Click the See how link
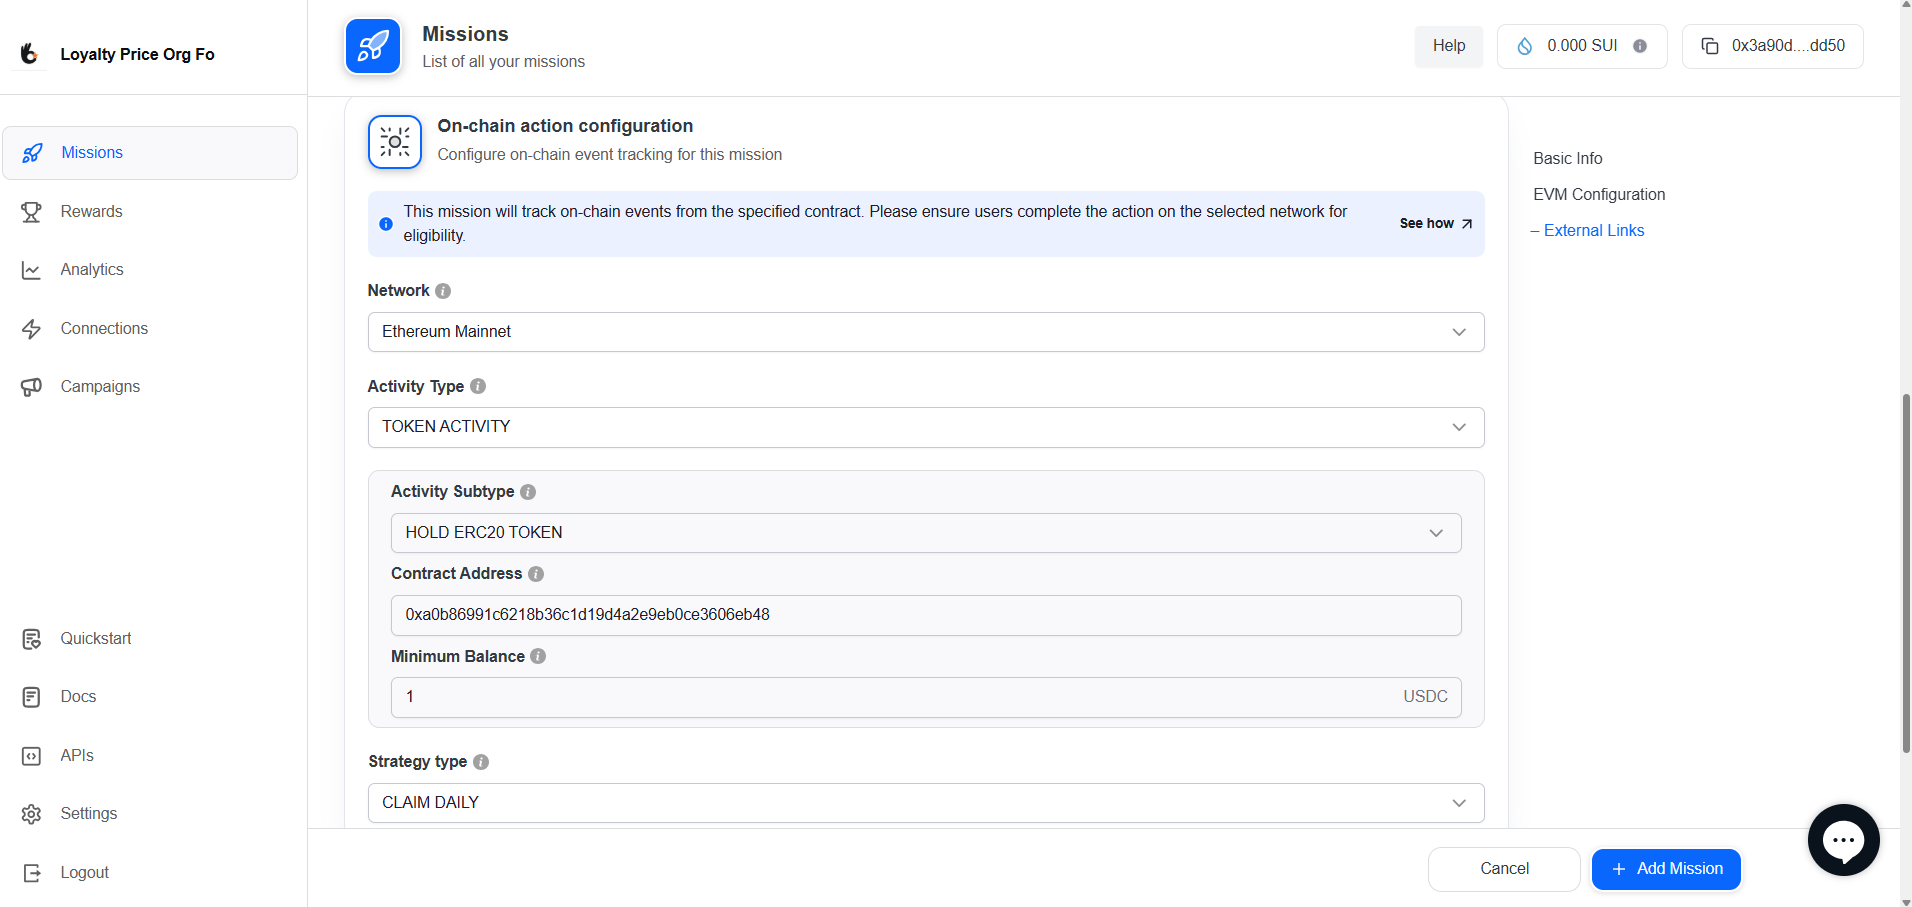This screenshot has height=907, width=1912. point(1436,224)
